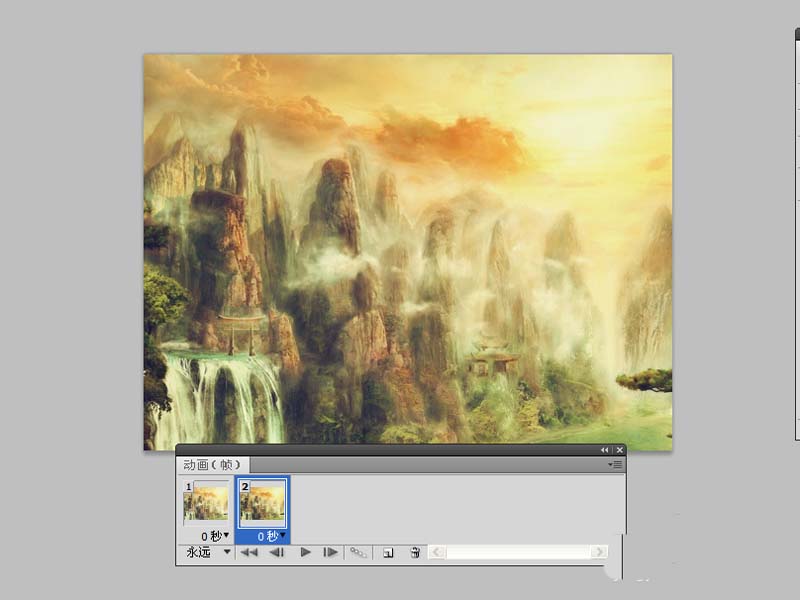The width and height of the screenshot is (800, 600).
Task: Click the landscape image on the canvas
Action: click(408, 252)
